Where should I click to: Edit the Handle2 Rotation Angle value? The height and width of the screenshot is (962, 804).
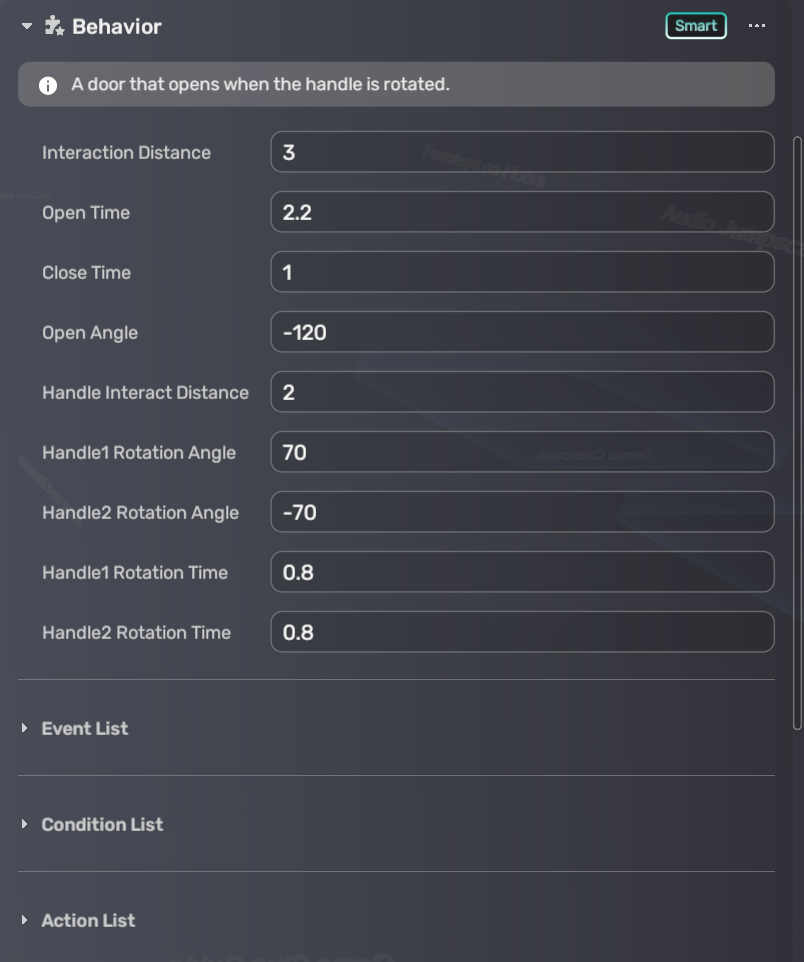pos(522,512)
